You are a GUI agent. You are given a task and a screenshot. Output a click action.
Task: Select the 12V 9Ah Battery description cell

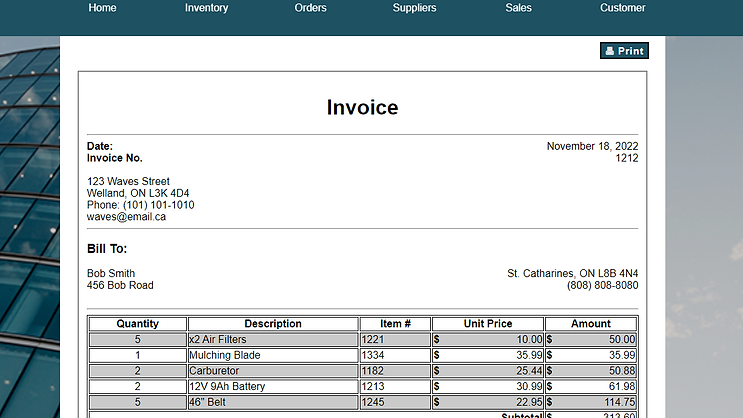(273, 386)
